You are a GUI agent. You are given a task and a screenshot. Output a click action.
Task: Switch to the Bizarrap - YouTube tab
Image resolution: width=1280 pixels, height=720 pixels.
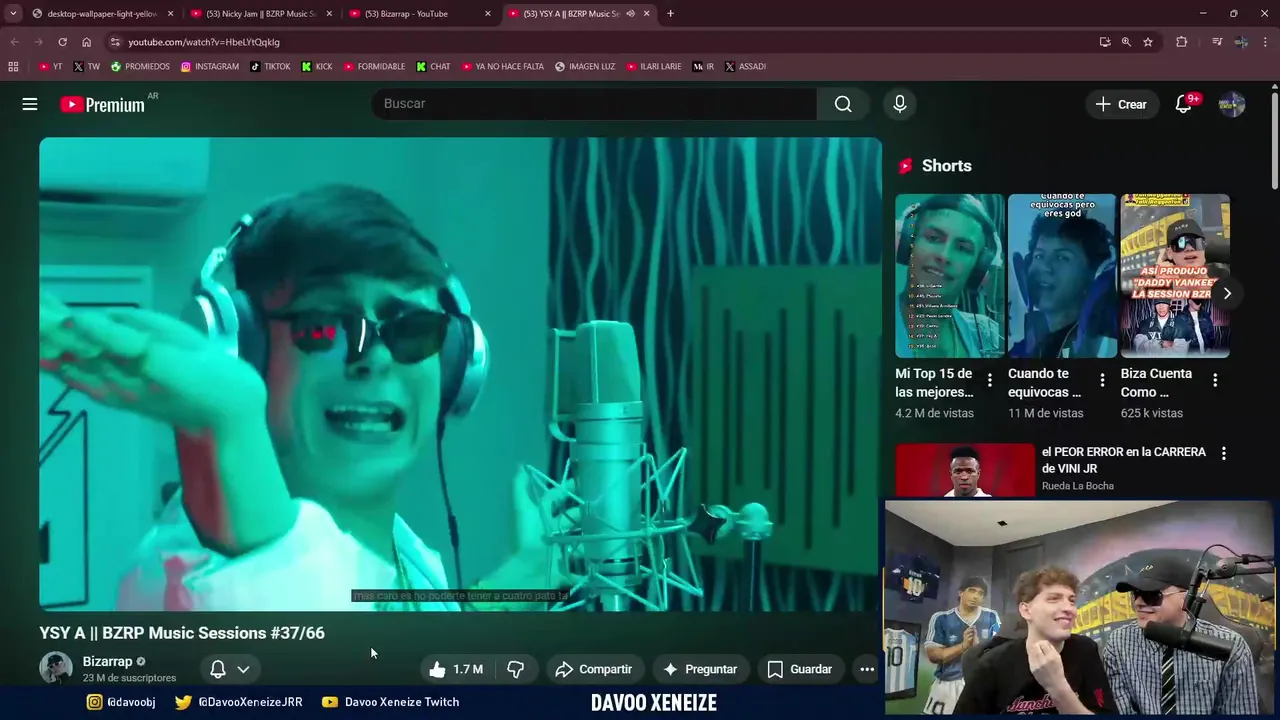click(x=418, y=14)
